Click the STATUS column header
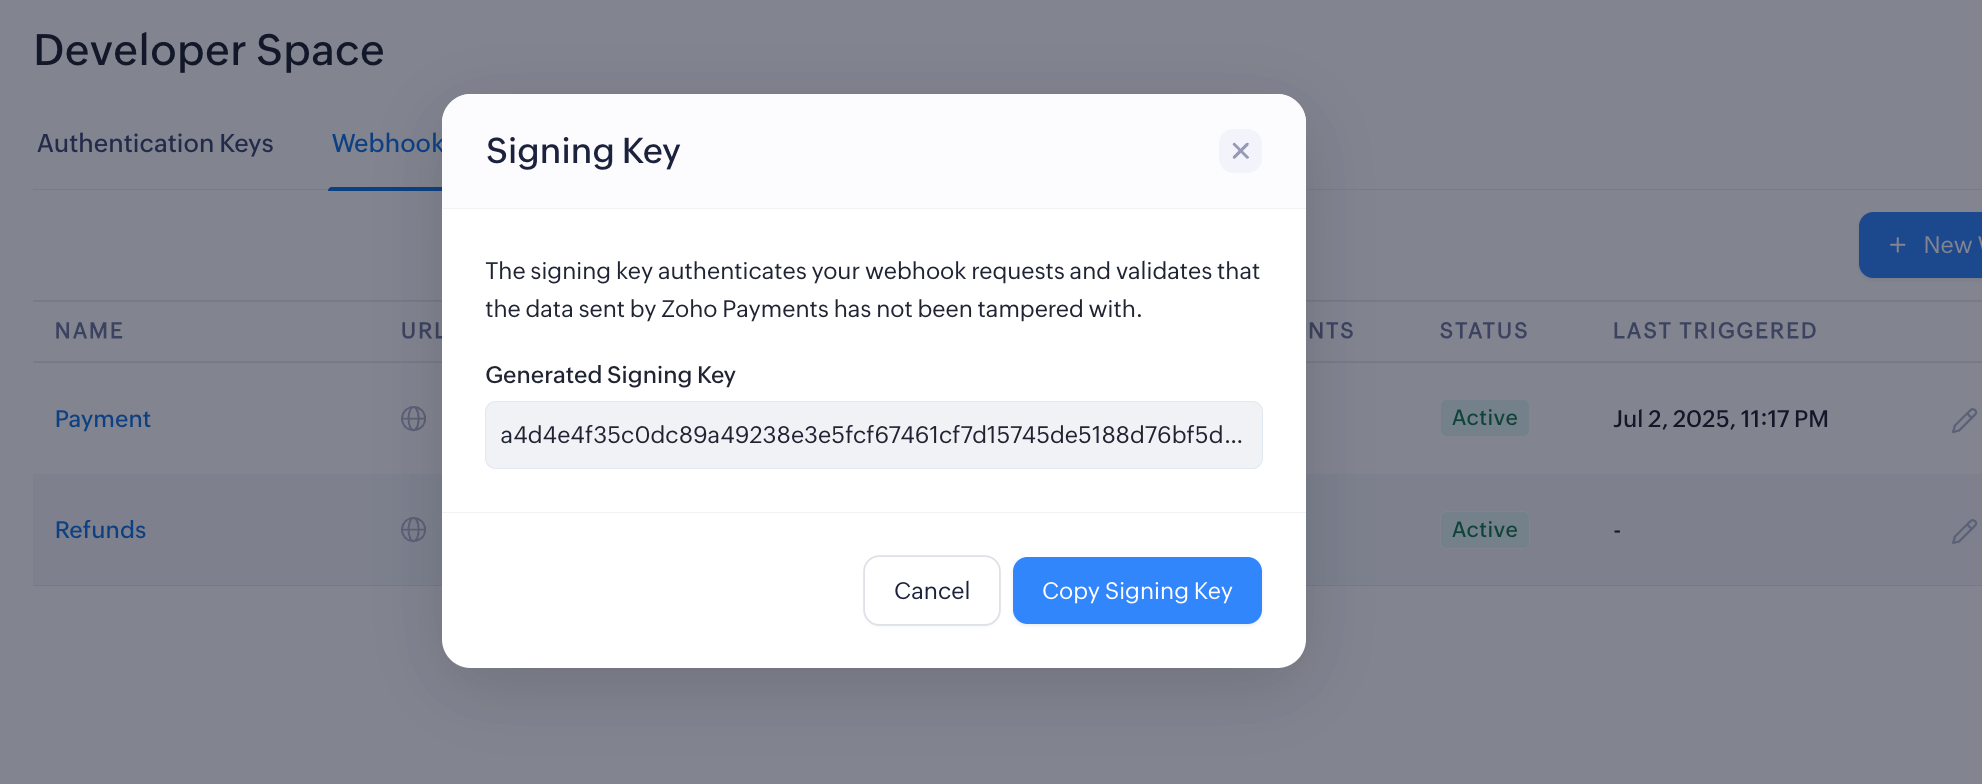Viewport: 1982px width, 784px height. [x=1483, y=331]
